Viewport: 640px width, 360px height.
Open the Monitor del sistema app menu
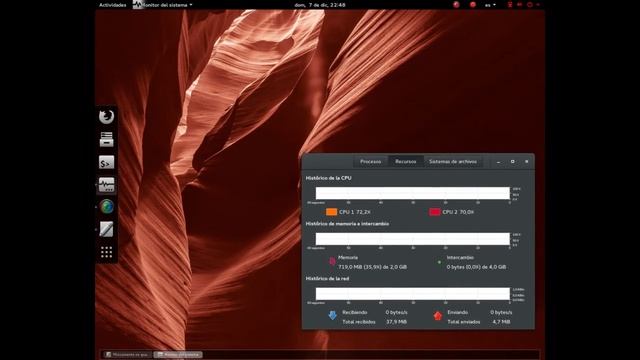(167, 5)
